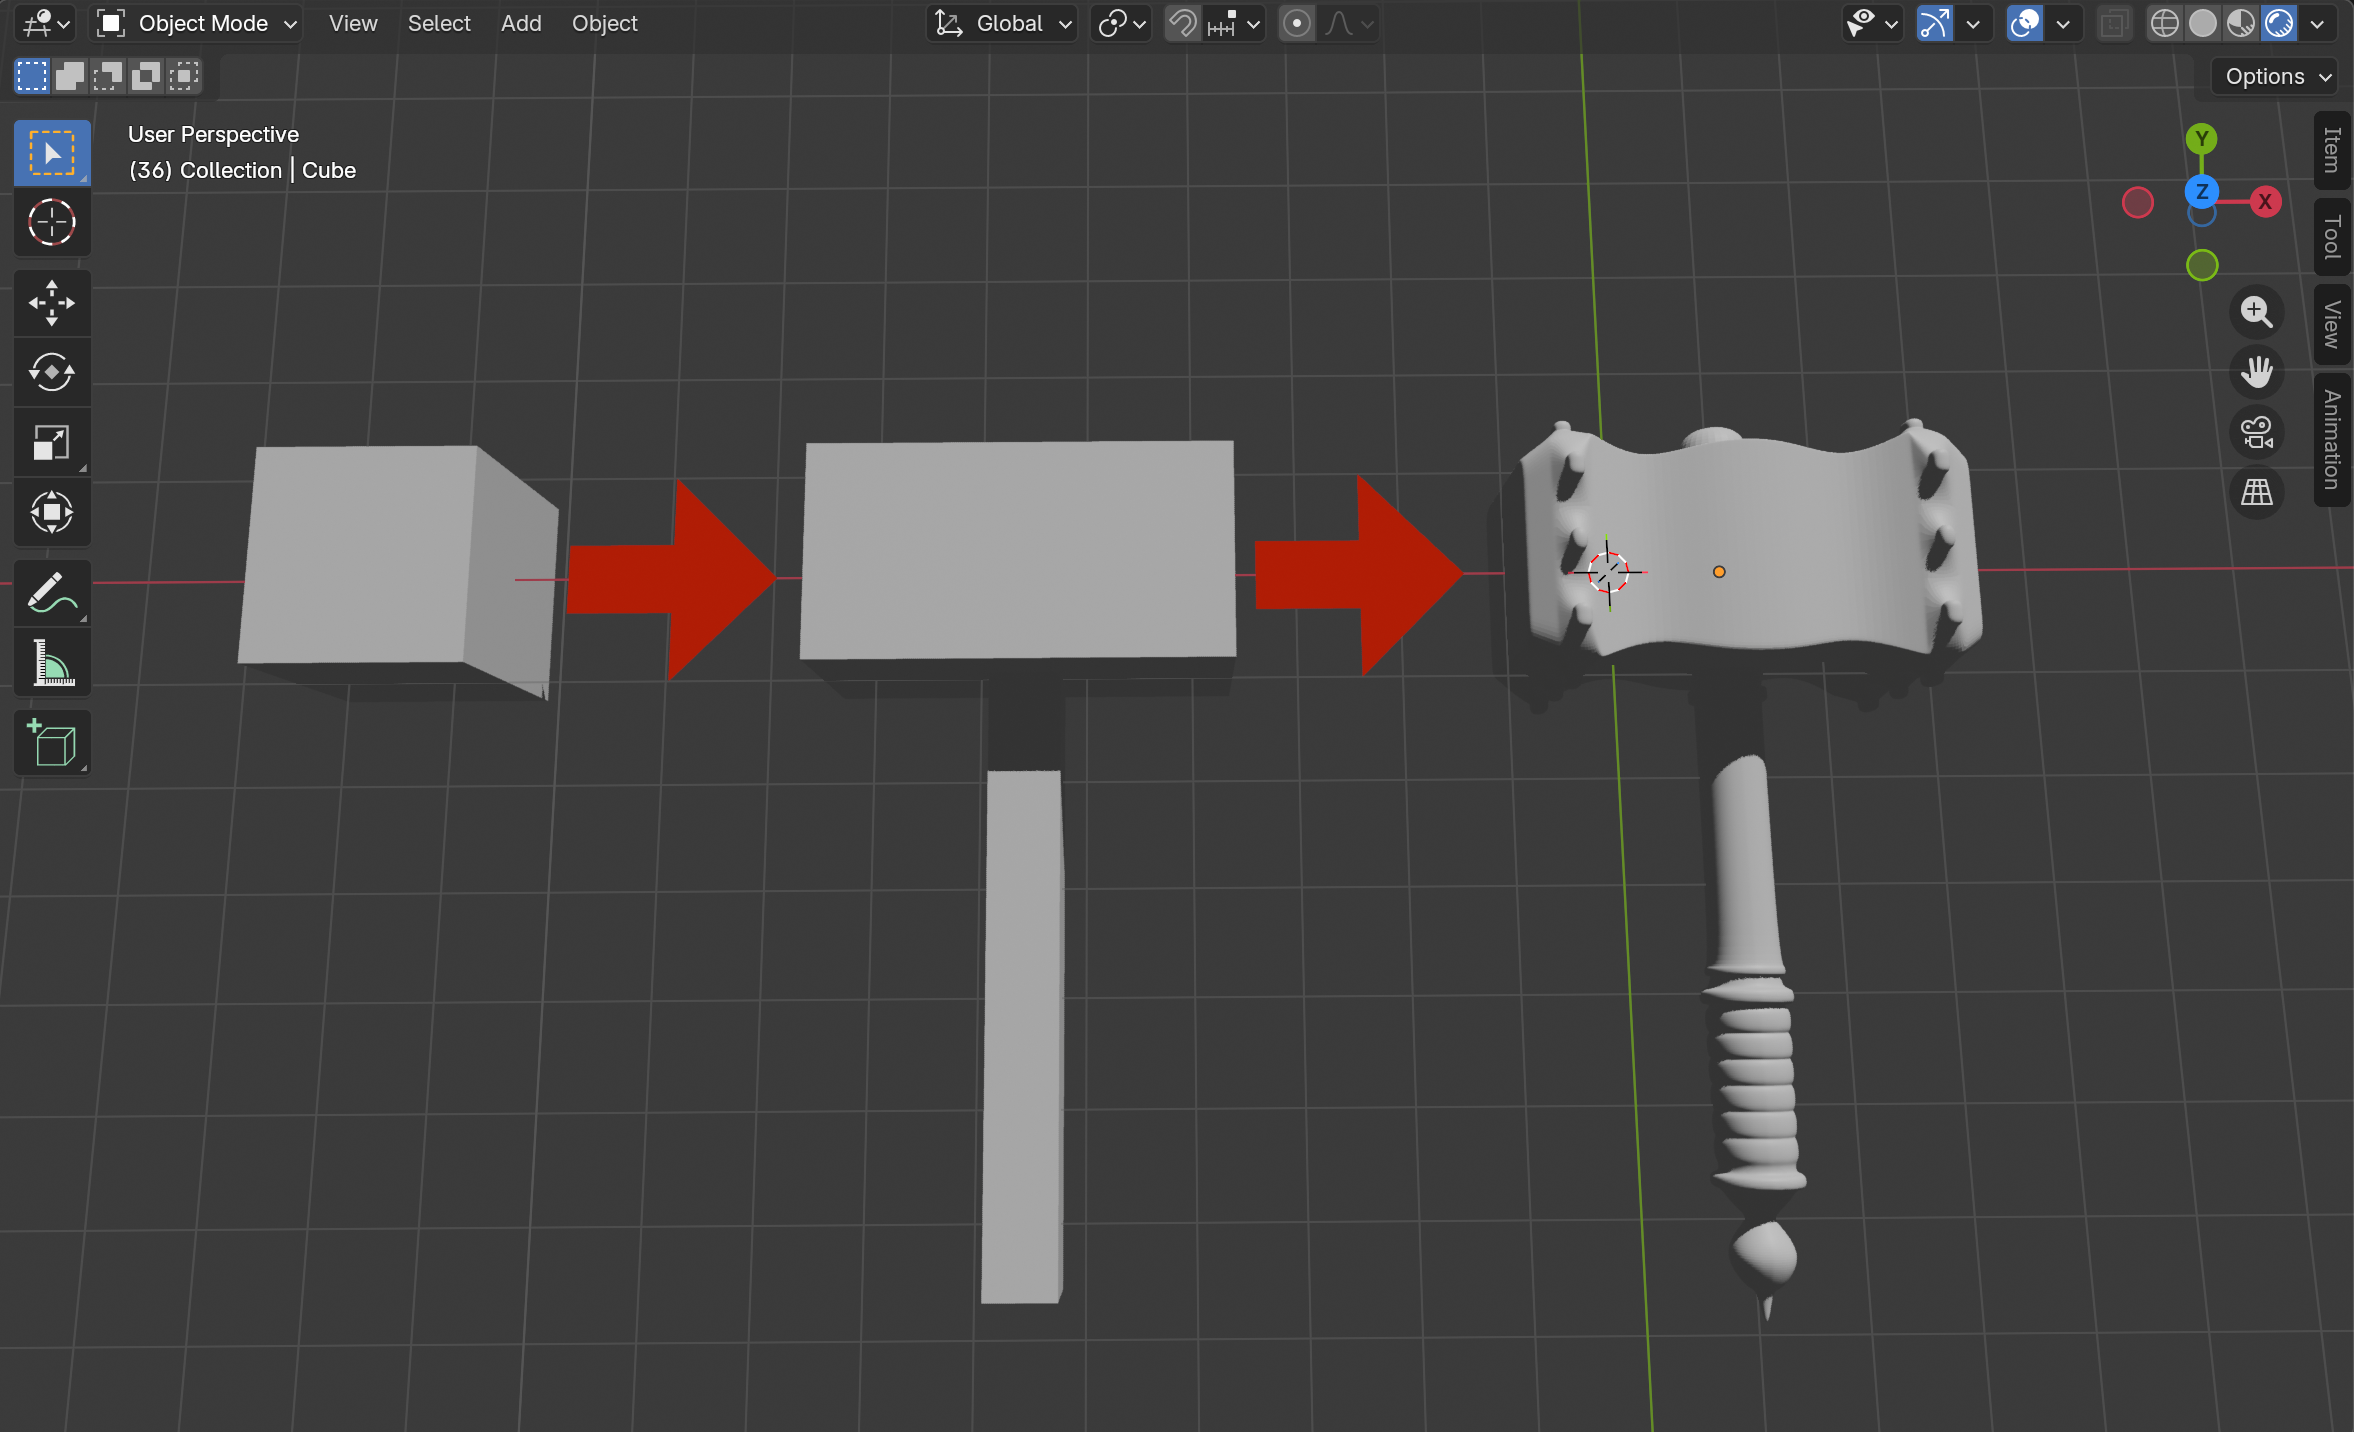The width and height of the screenshot is (2354, 1432).
Task: Switch to Wireframe viewport shading
Action: pos(2165,23)
